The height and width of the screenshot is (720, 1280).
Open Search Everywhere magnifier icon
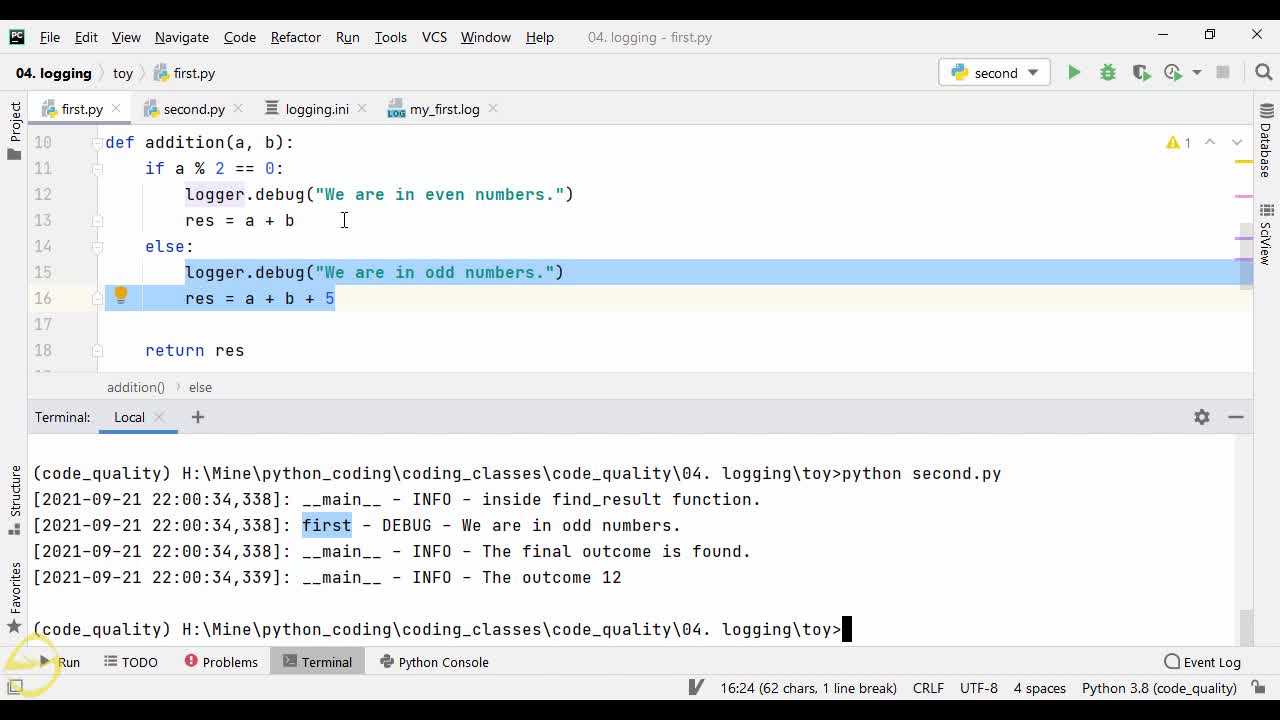1263,72
